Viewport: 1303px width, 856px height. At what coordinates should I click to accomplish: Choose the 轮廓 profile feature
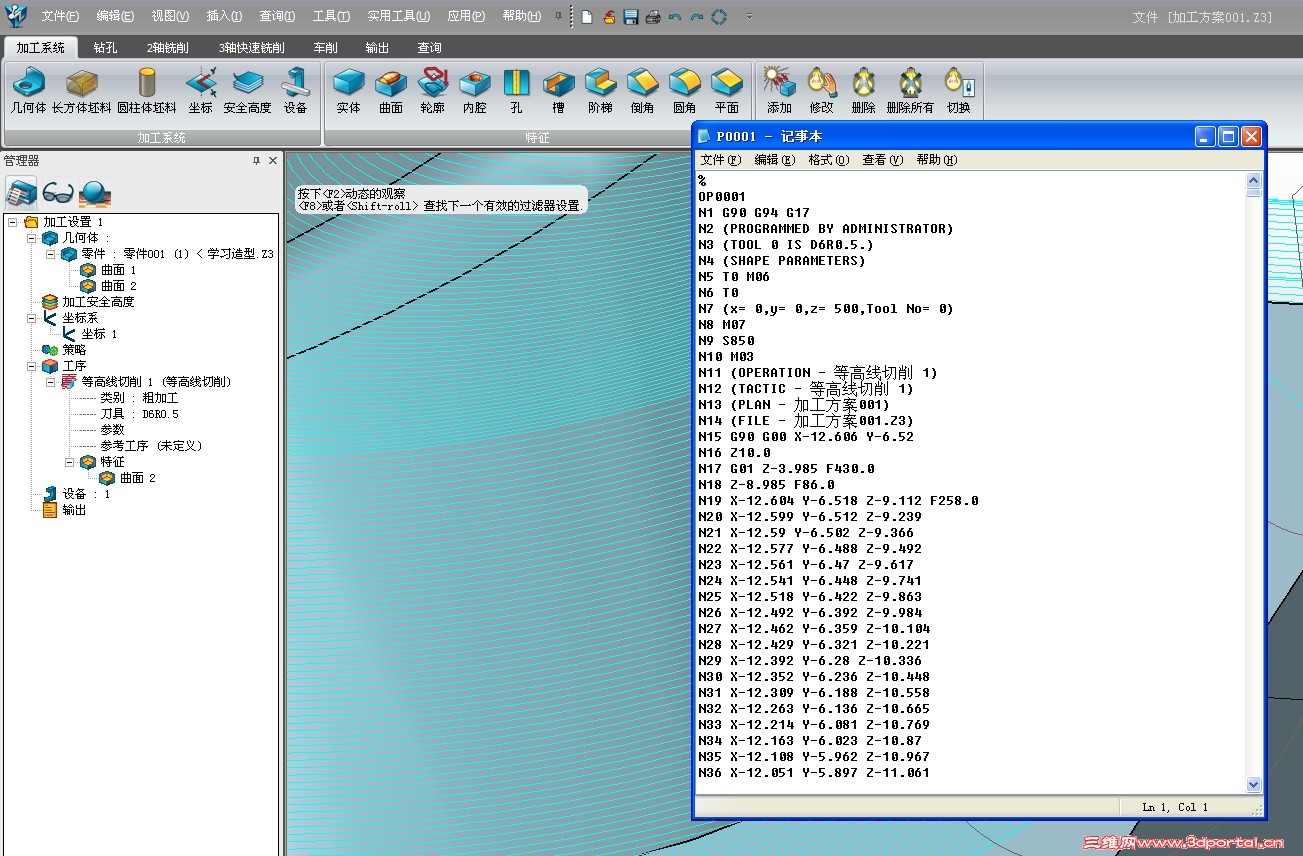432,91
